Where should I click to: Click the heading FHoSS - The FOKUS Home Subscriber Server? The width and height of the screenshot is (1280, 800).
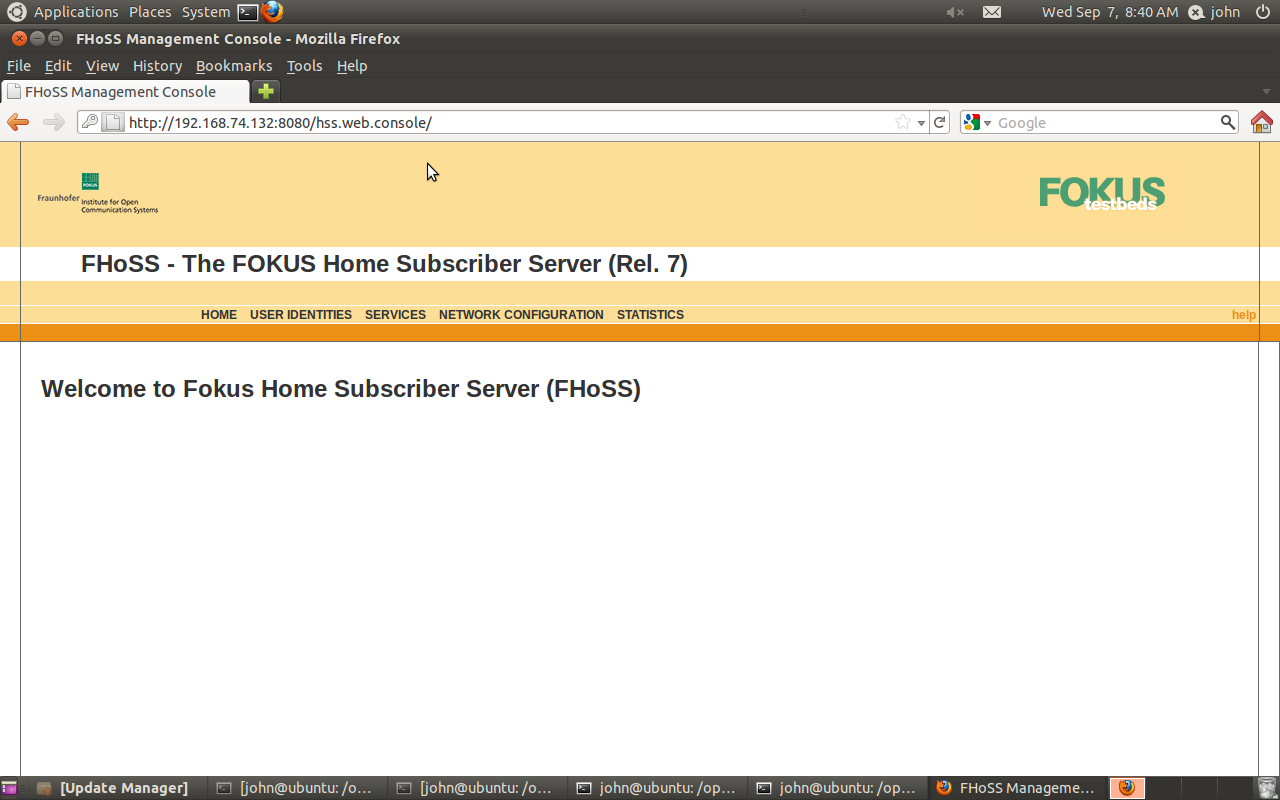click(x=384, y=264)
